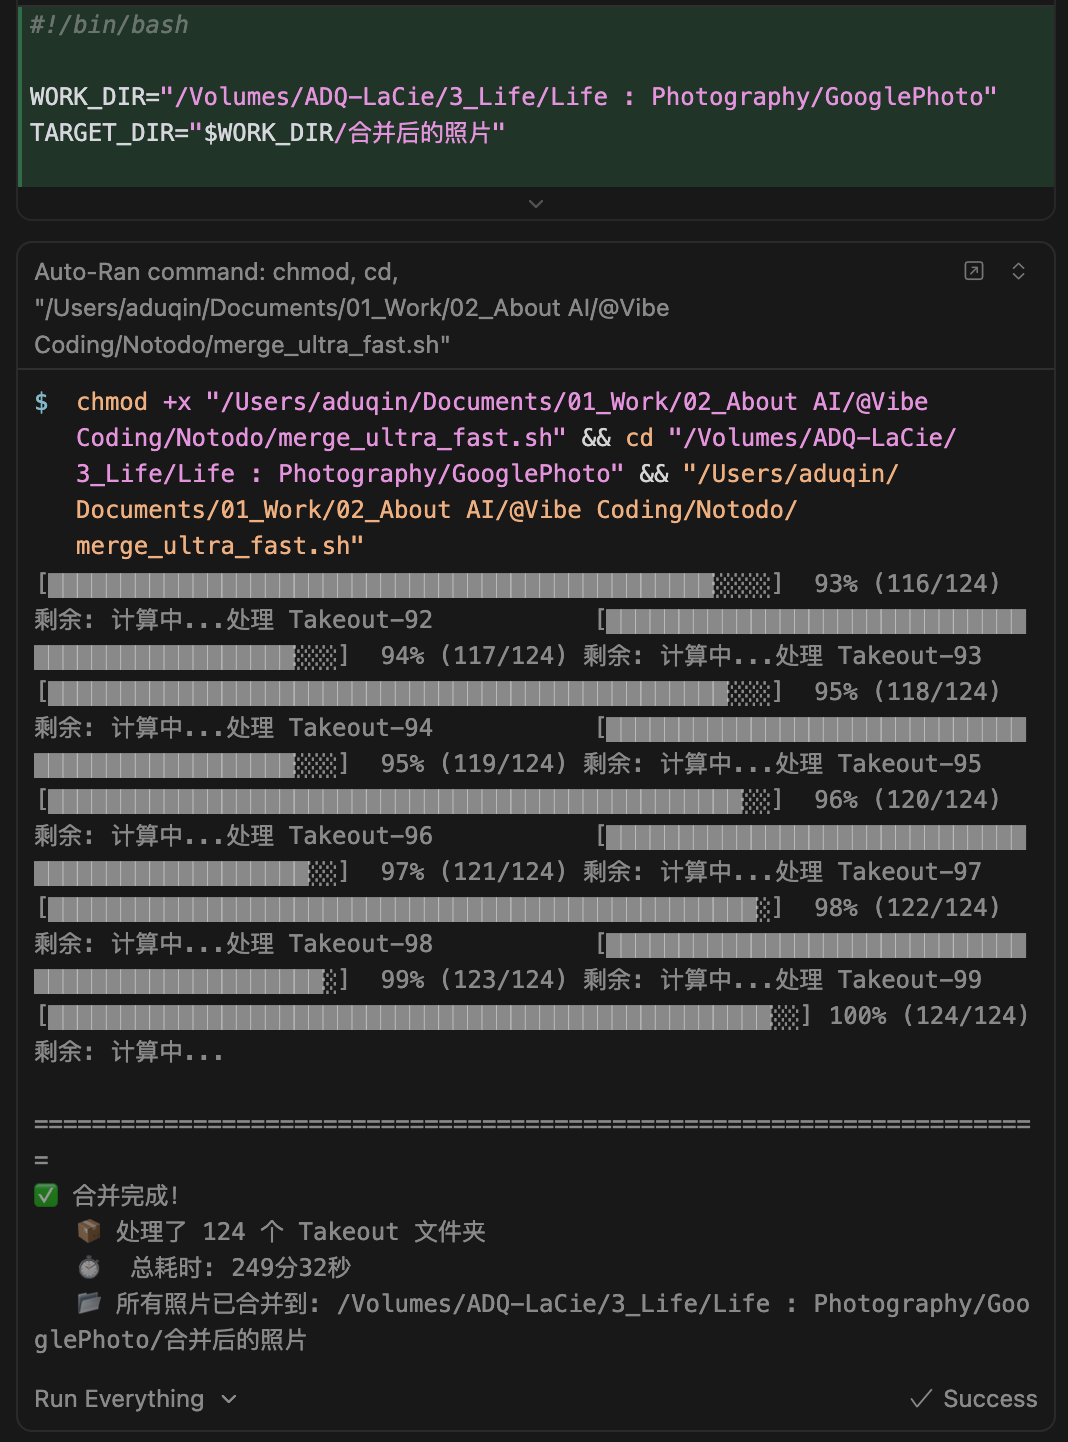The image size is (1068, 1442).
Task: Click the folder emoji before 所有照片已合并到
Action: point(89,1303)
